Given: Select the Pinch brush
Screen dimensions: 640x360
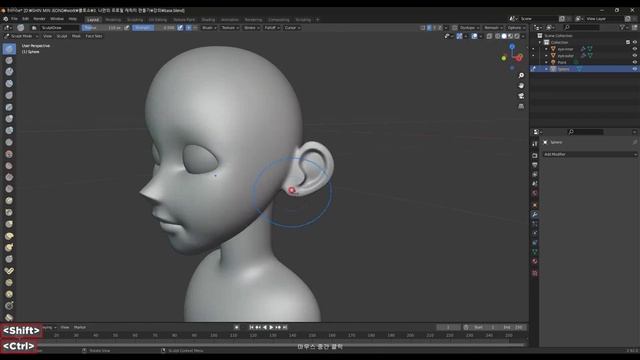Looking at the screenshot, I should [9, 213].
